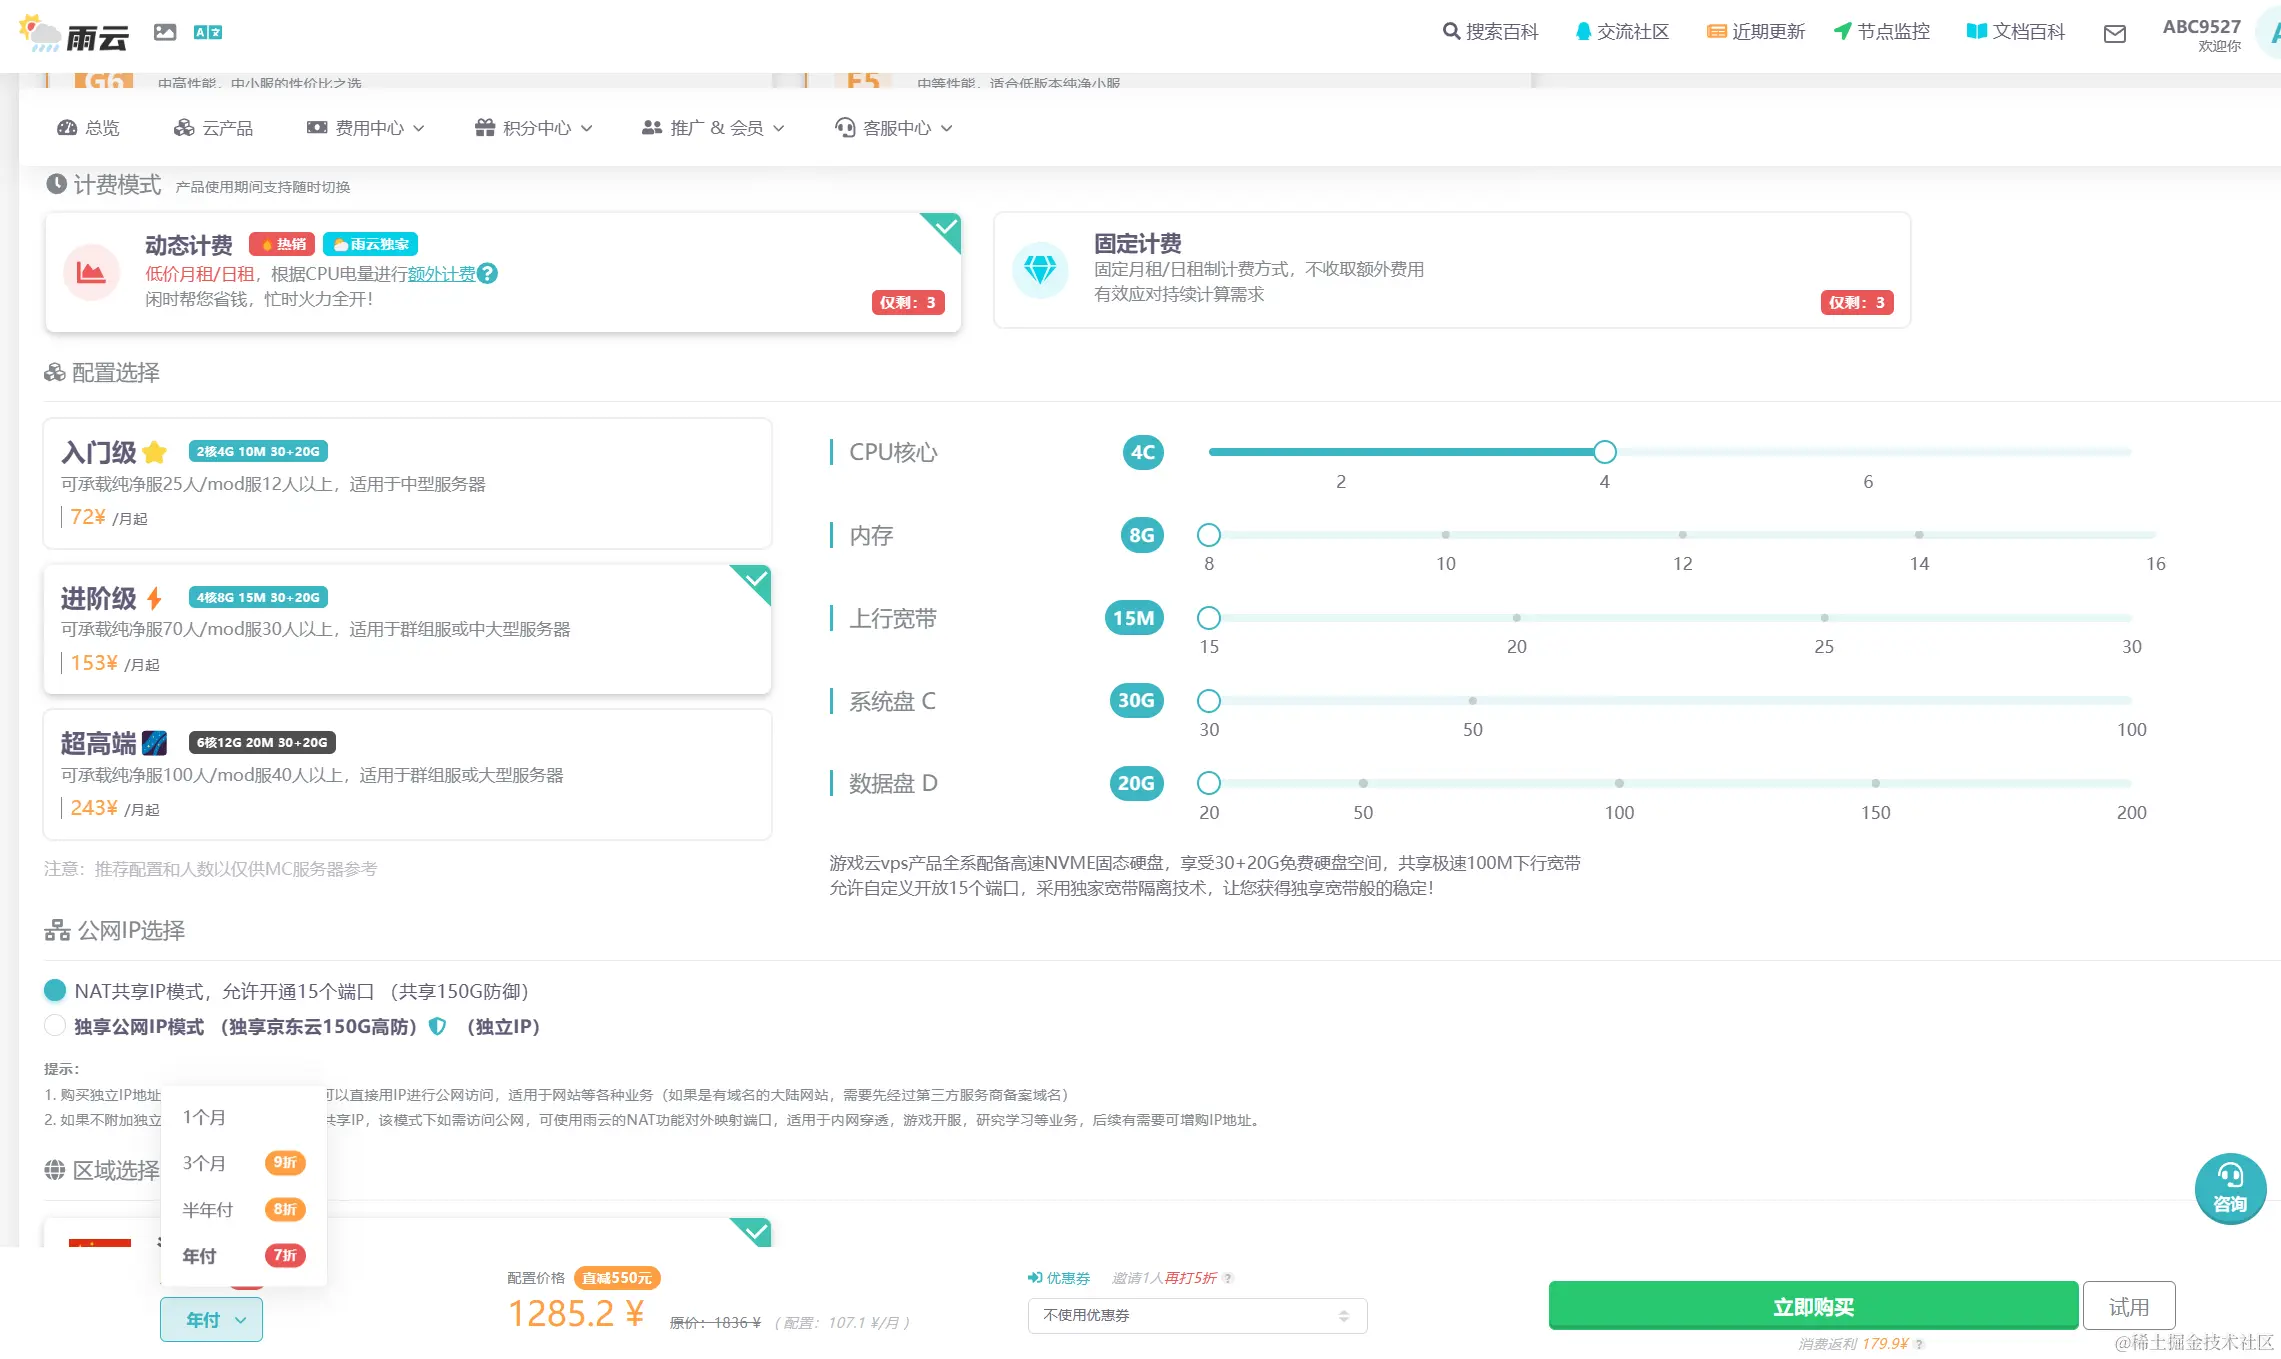Choose the 固定计费 billing mode card

point(1451,270)
